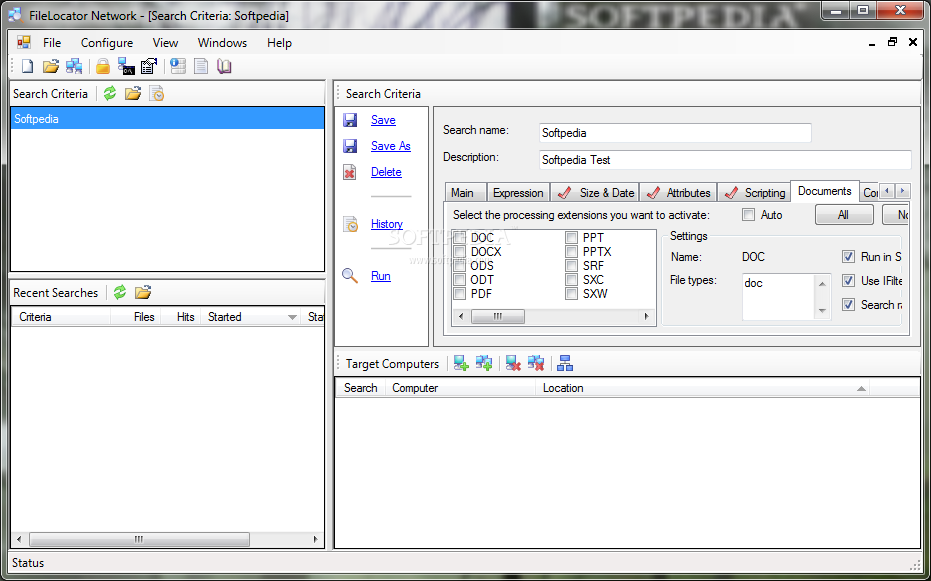Open the Windows menu
Viewport: 931px width, 581px height.
[x=222, y=43]
